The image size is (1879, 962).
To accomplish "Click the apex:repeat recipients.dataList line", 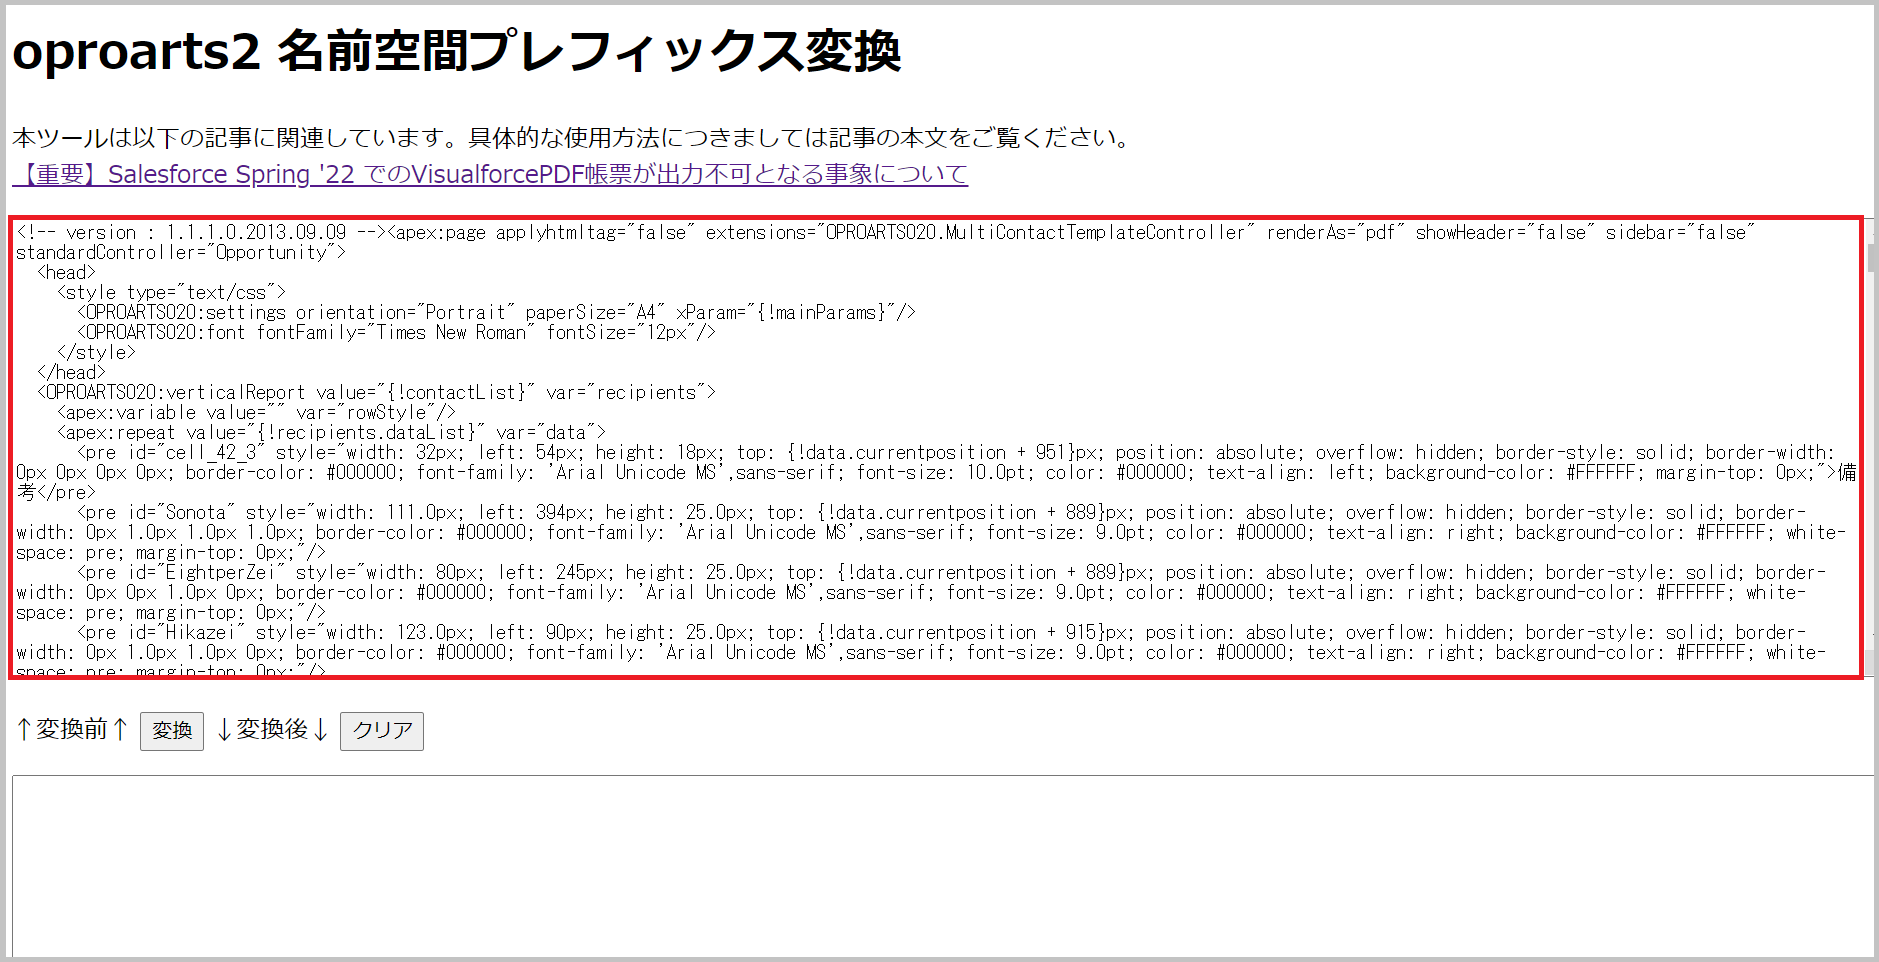I will [x=331, y=432].
